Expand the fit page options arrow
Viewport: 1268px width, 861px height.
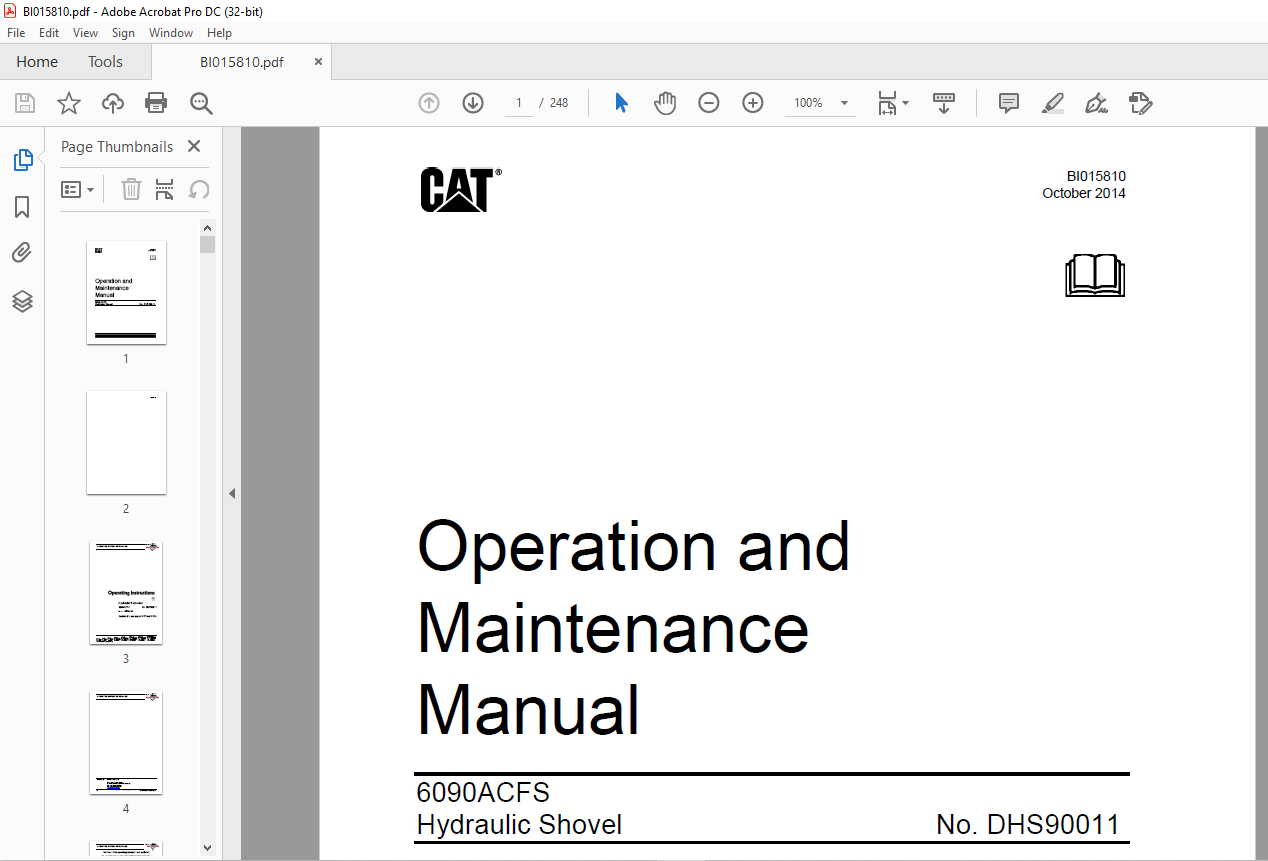tap(905, 103)
